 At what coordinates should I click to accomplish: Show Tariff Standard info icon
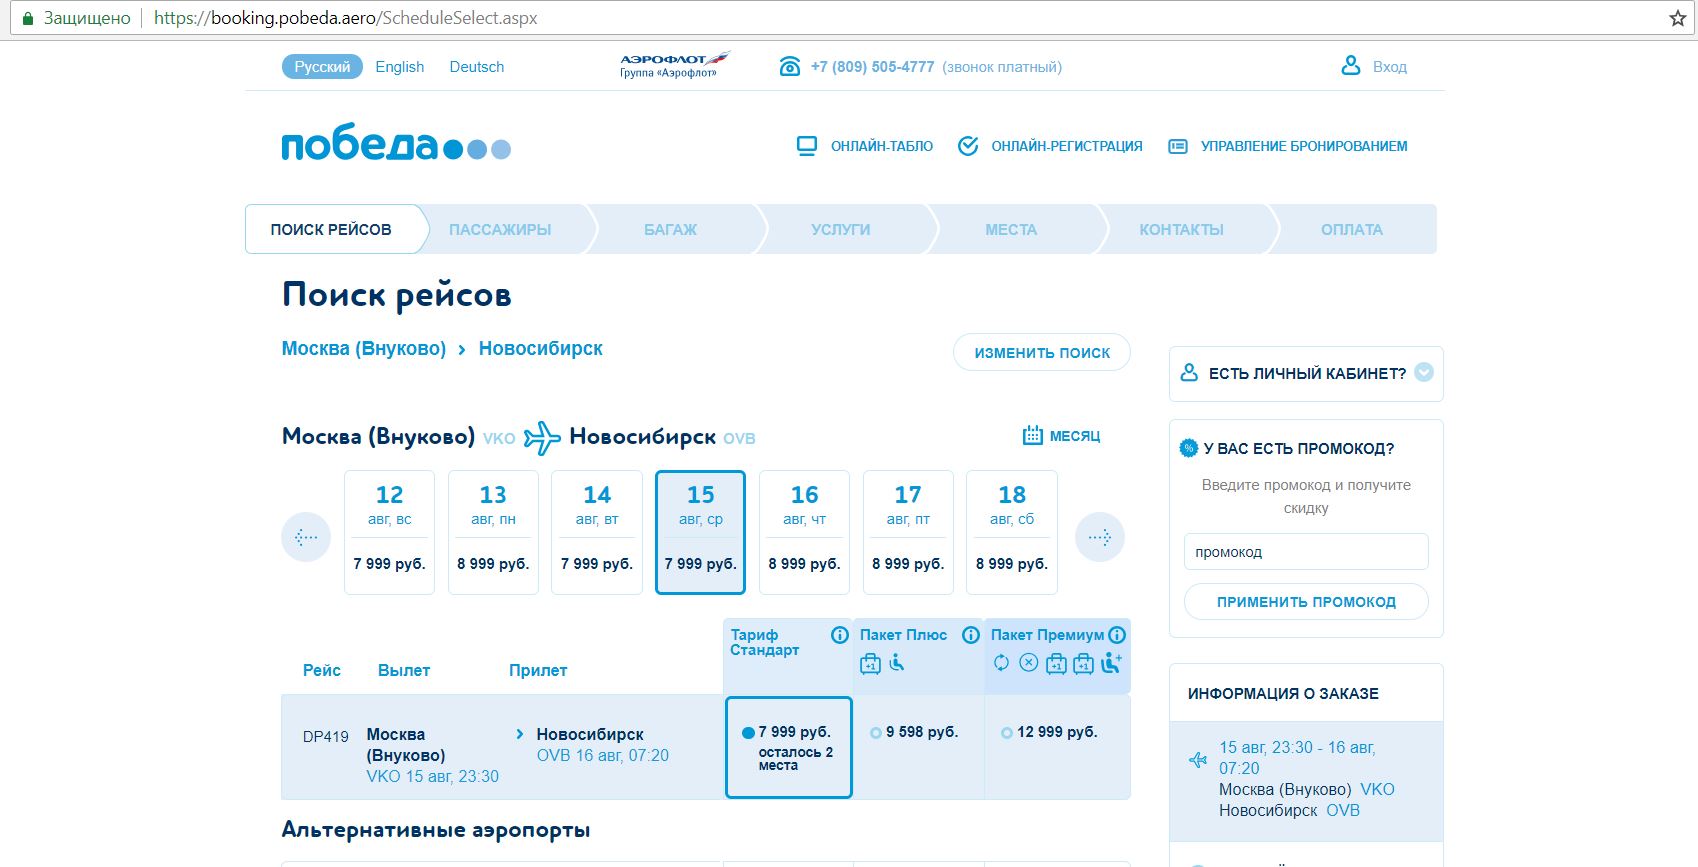[x=839, y=635]
